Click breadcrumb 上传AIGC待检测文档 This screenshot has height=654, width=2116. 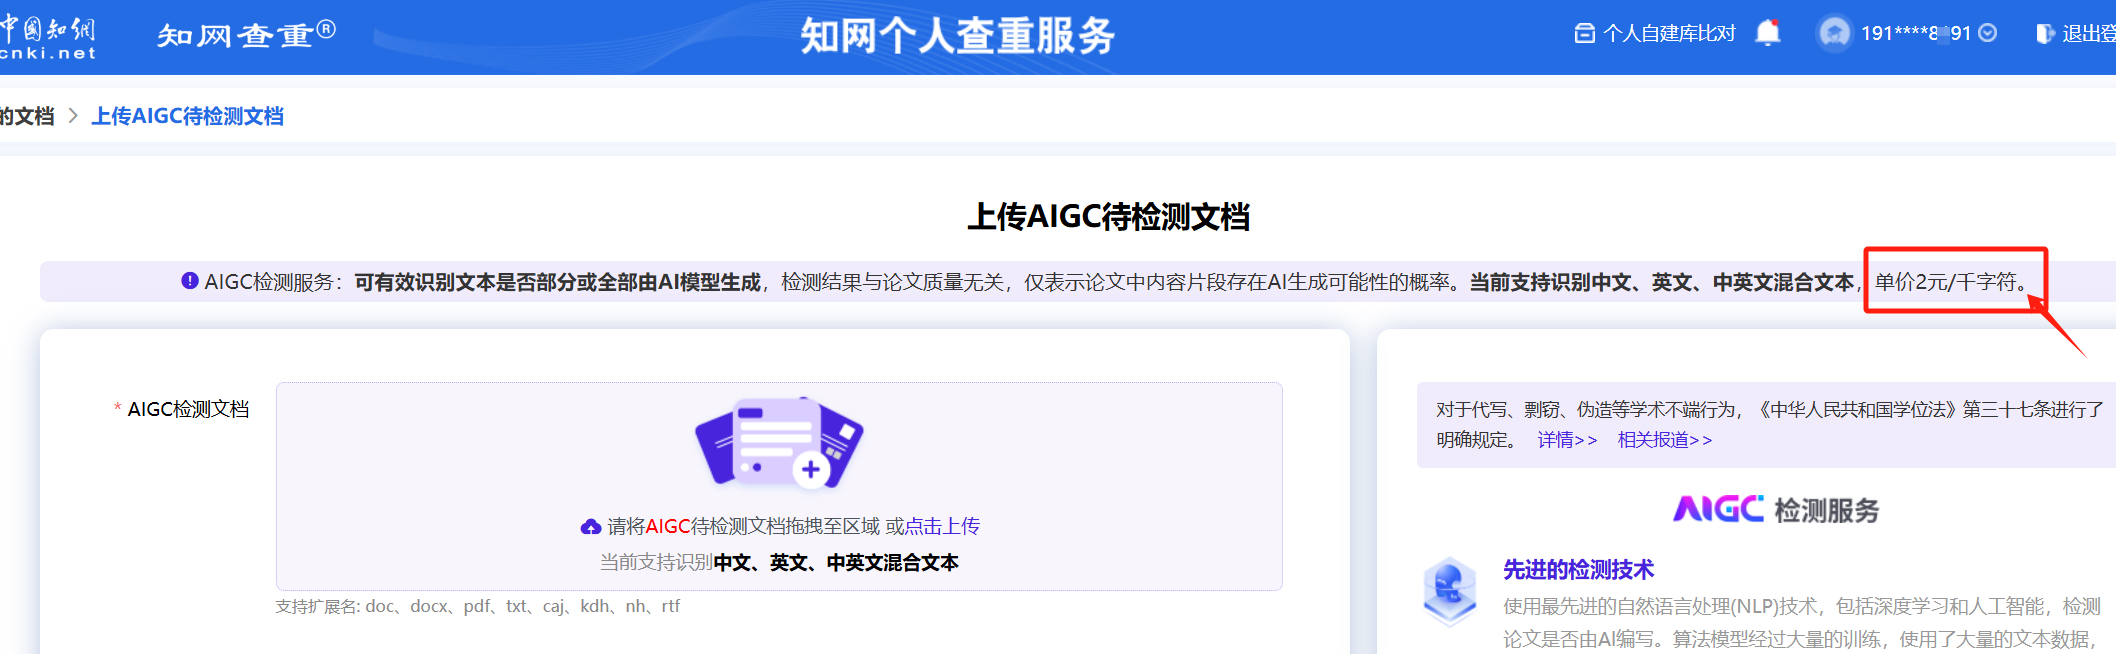point(188,116)
